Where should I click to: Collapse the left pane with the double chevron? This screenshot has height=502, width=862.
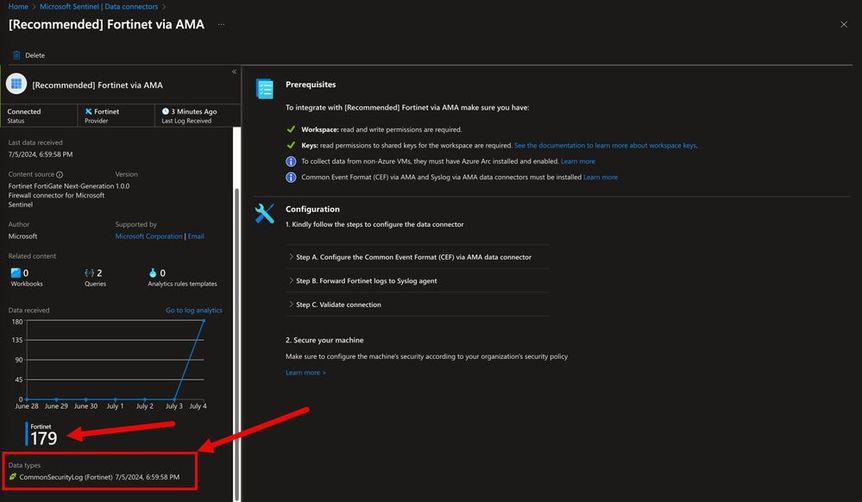(x=234, y=72)
